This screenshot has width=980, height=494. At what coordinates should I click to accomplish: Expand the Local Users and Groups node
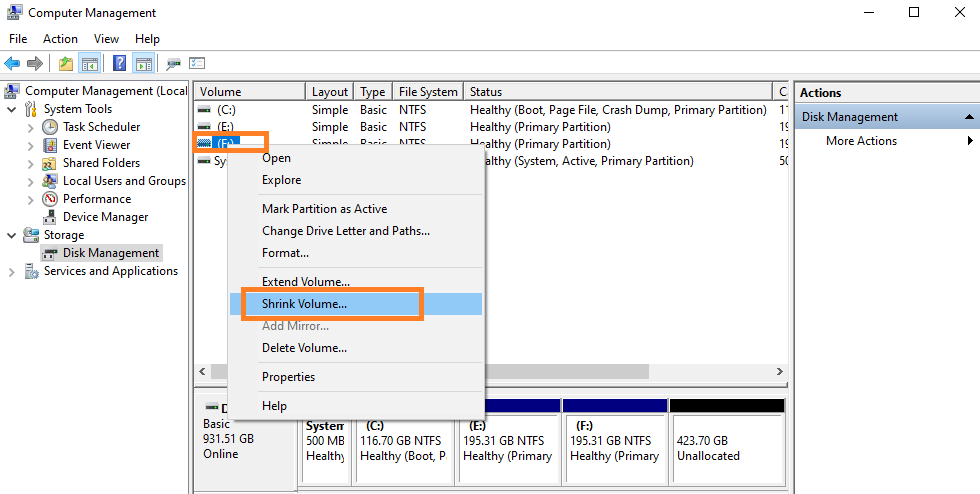[x=31, y=182]
